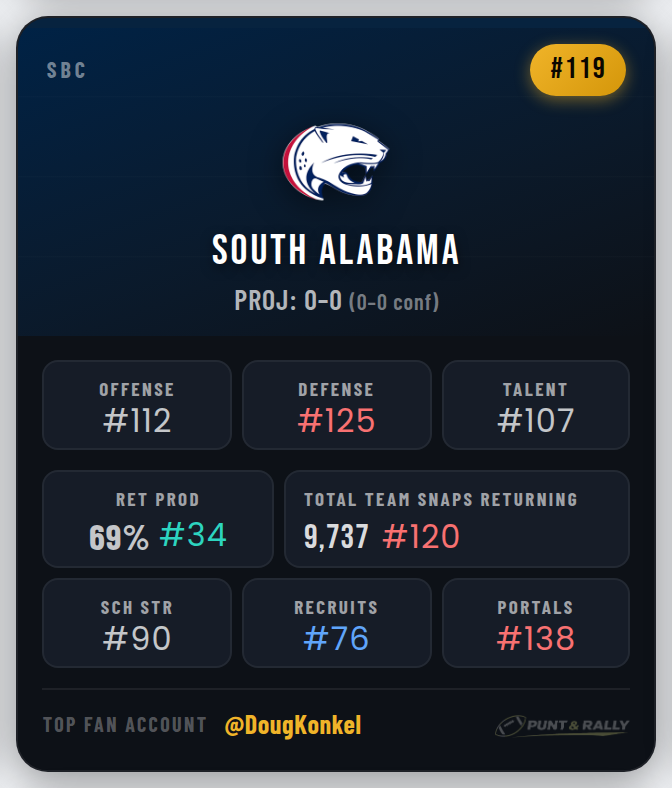Click the Punt & Rally logo
Image resolution: width=672 pixels, height=788 pixels.
[x=561, y=726]
